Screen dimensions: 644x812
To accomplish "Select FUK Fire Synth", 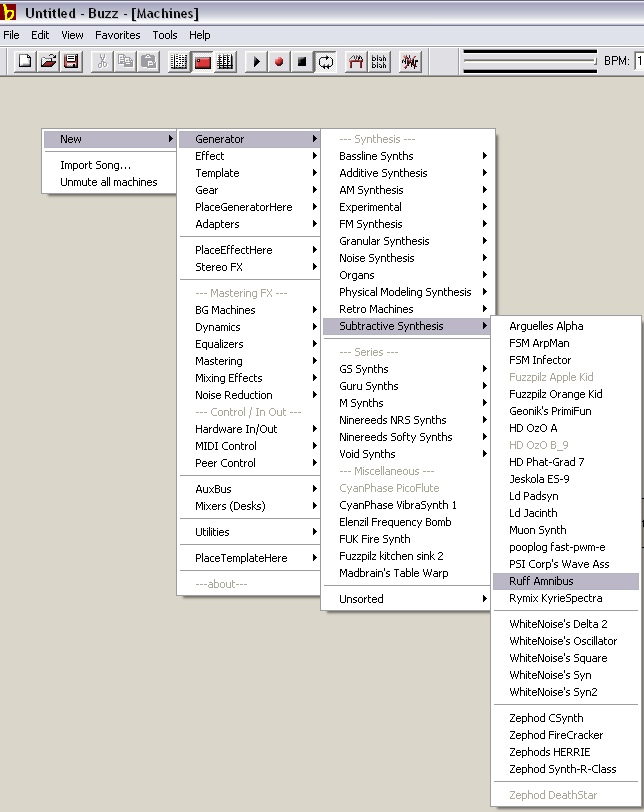I will pos(406,539).
